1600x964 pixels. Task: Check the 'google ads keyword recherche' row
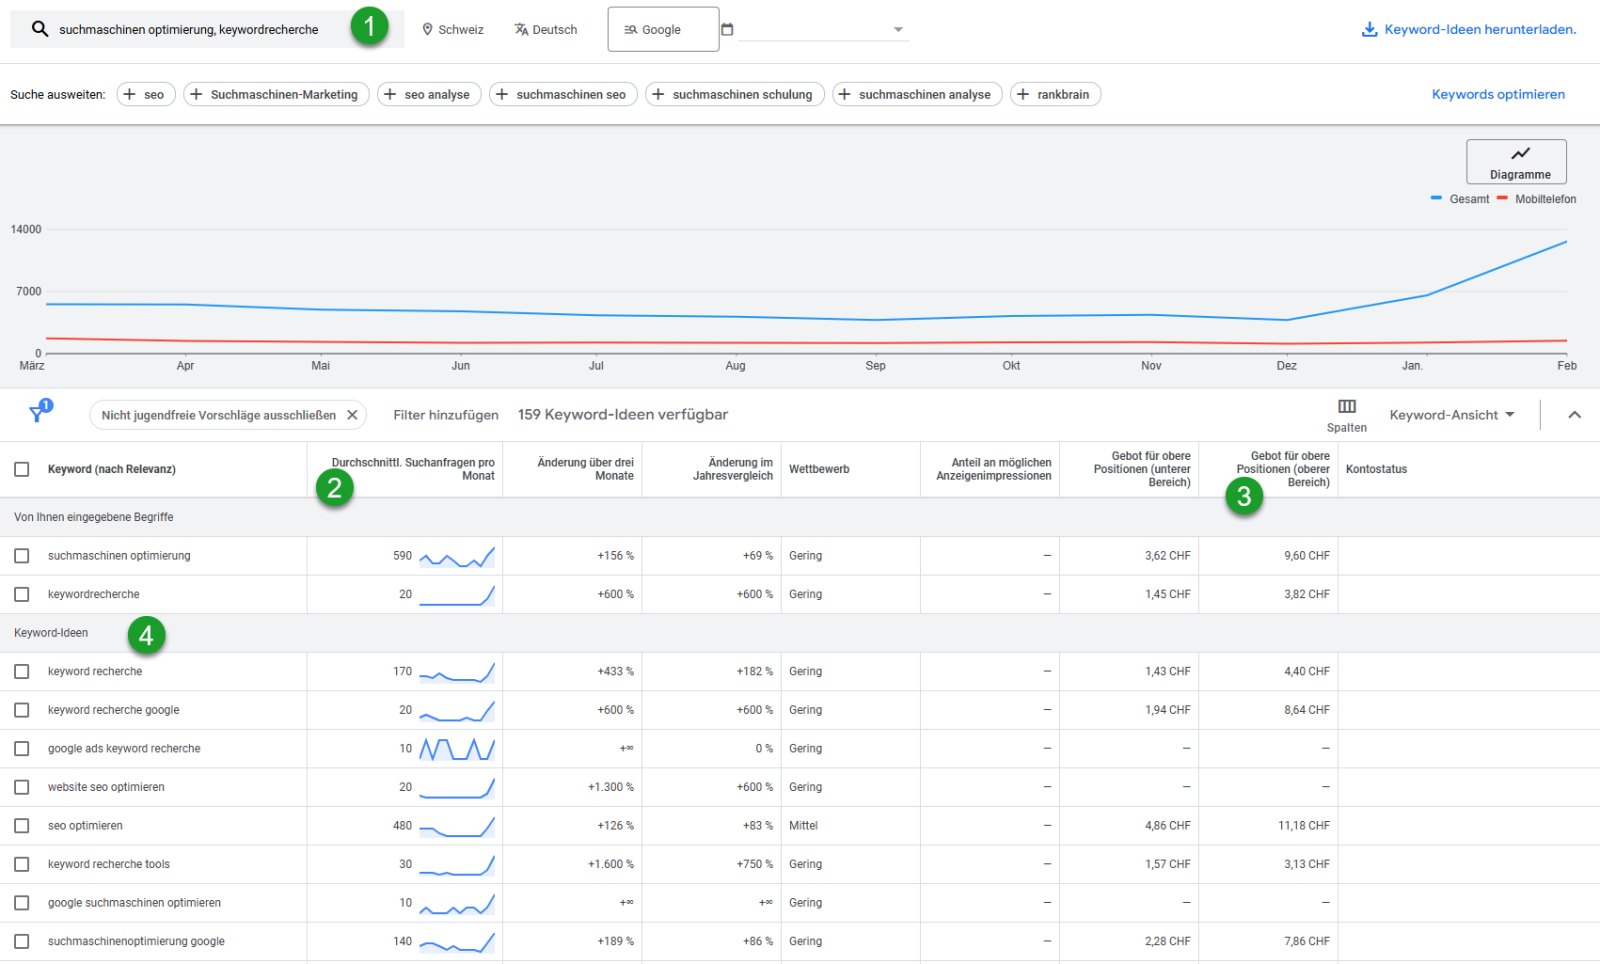(22, 748)
